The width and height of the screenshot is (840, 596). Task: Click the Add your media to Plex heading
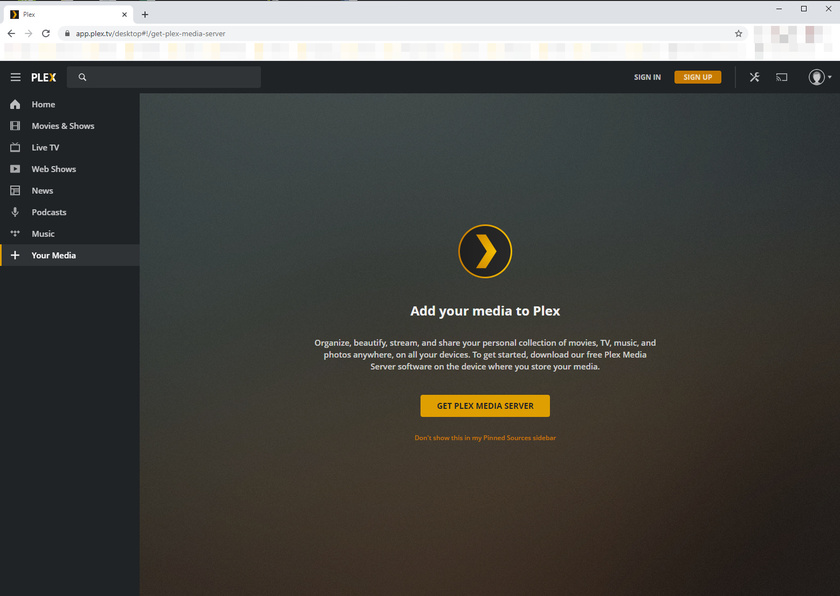(485, 311)
